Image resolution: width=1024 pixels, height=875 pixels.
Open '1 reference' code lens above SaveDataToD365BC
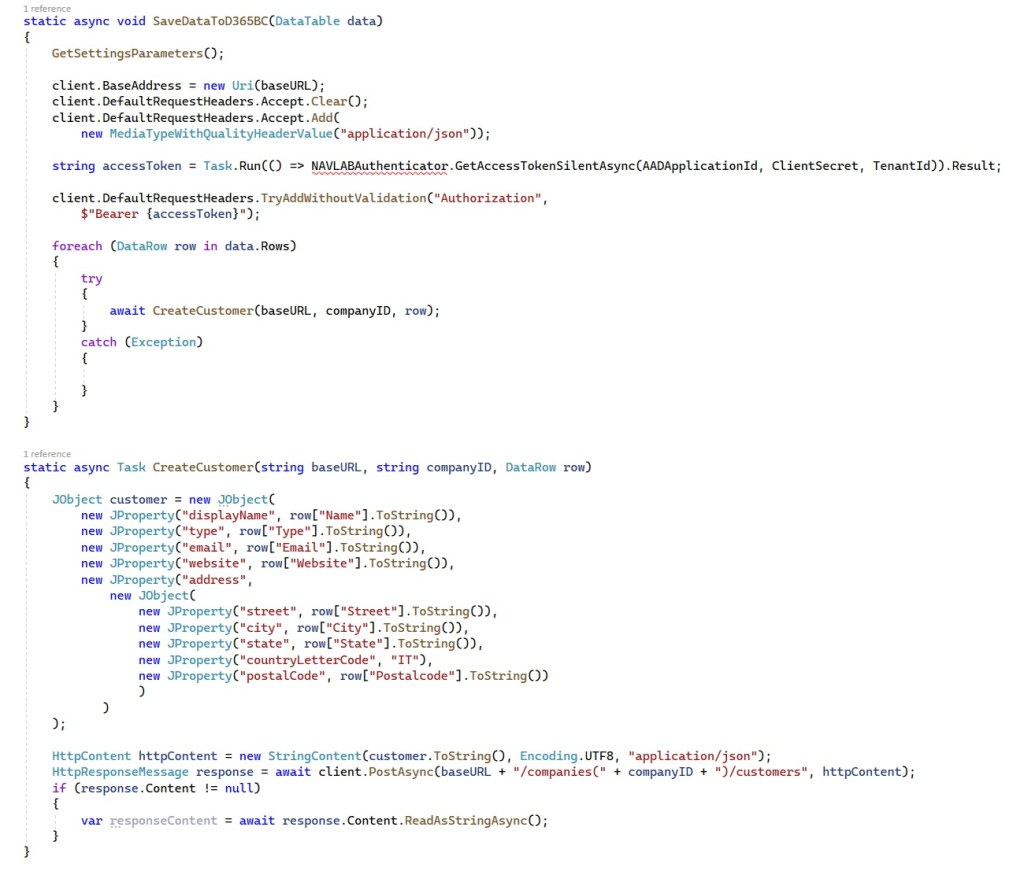(x=46, y=8)
